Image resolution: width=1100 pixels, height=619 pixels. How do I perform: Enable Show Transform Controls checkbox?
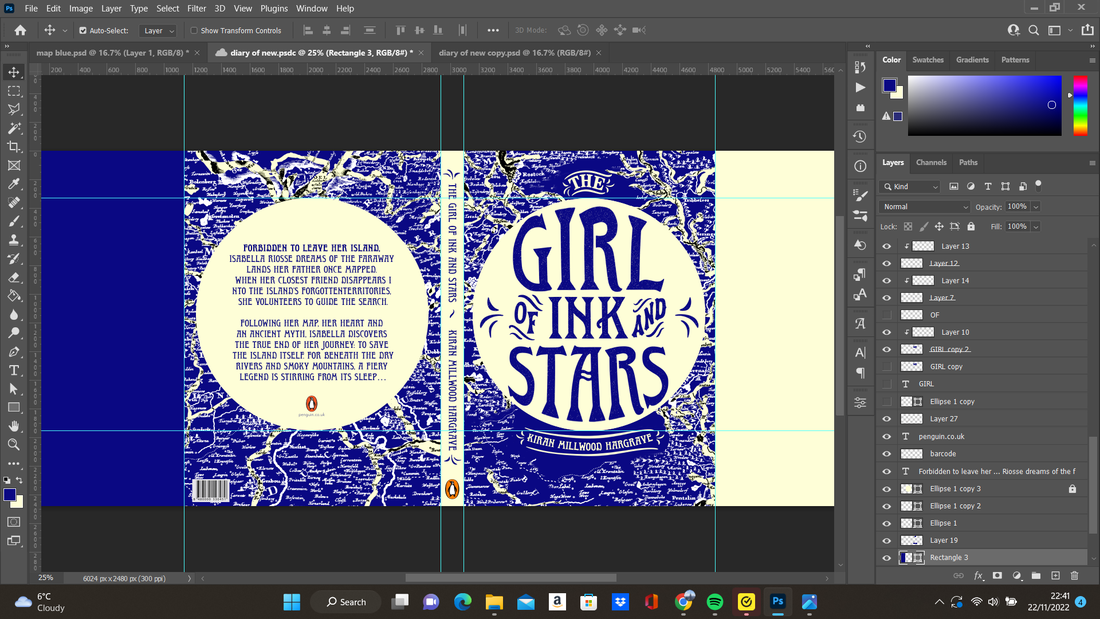pyautogui.click(x=194, y=31)
